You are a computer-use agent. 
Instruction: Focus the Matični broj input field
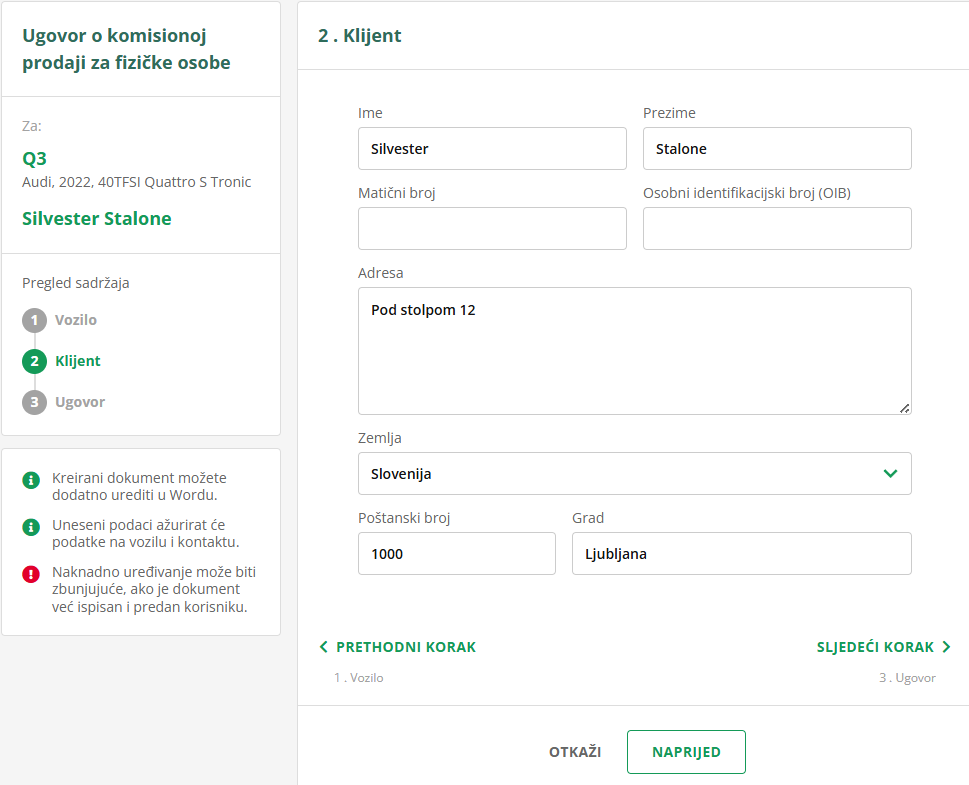492,228
